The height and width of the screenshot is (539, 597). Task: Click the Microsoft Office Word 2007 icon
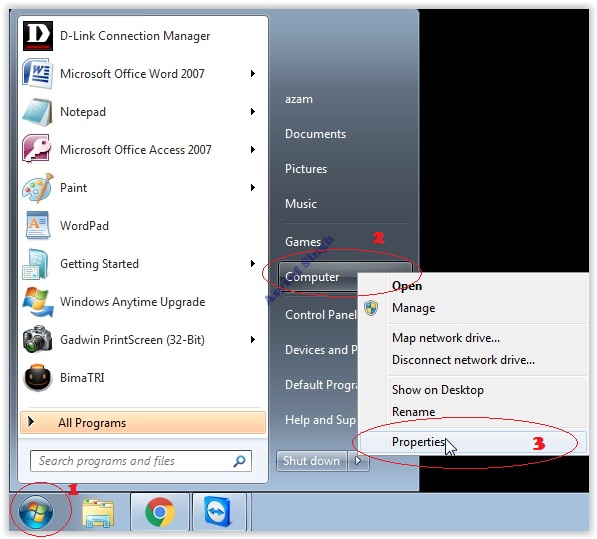coord(37,73)
